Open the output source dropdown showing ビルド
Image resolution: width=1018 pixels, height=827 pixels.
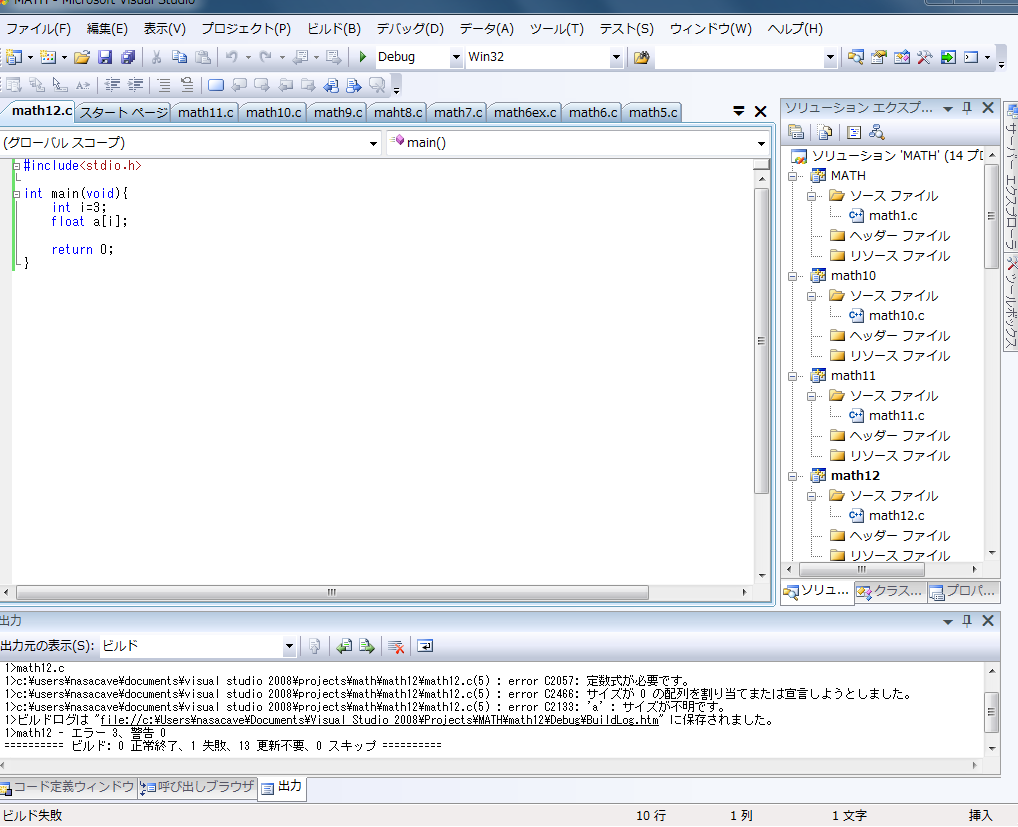pyautogui.click(x=290, y=647)
